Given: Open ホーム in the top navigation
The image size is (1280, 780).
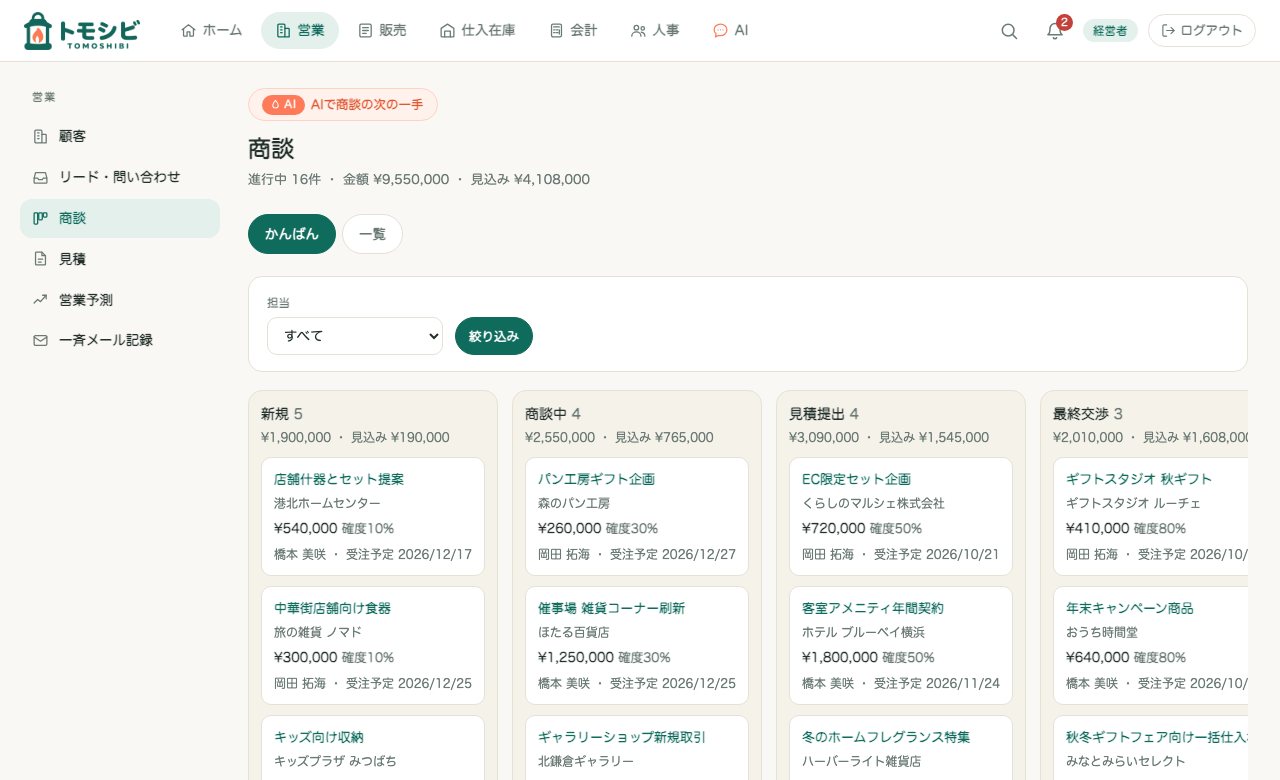Looking at the screenshot, I should tap(212, 30).
